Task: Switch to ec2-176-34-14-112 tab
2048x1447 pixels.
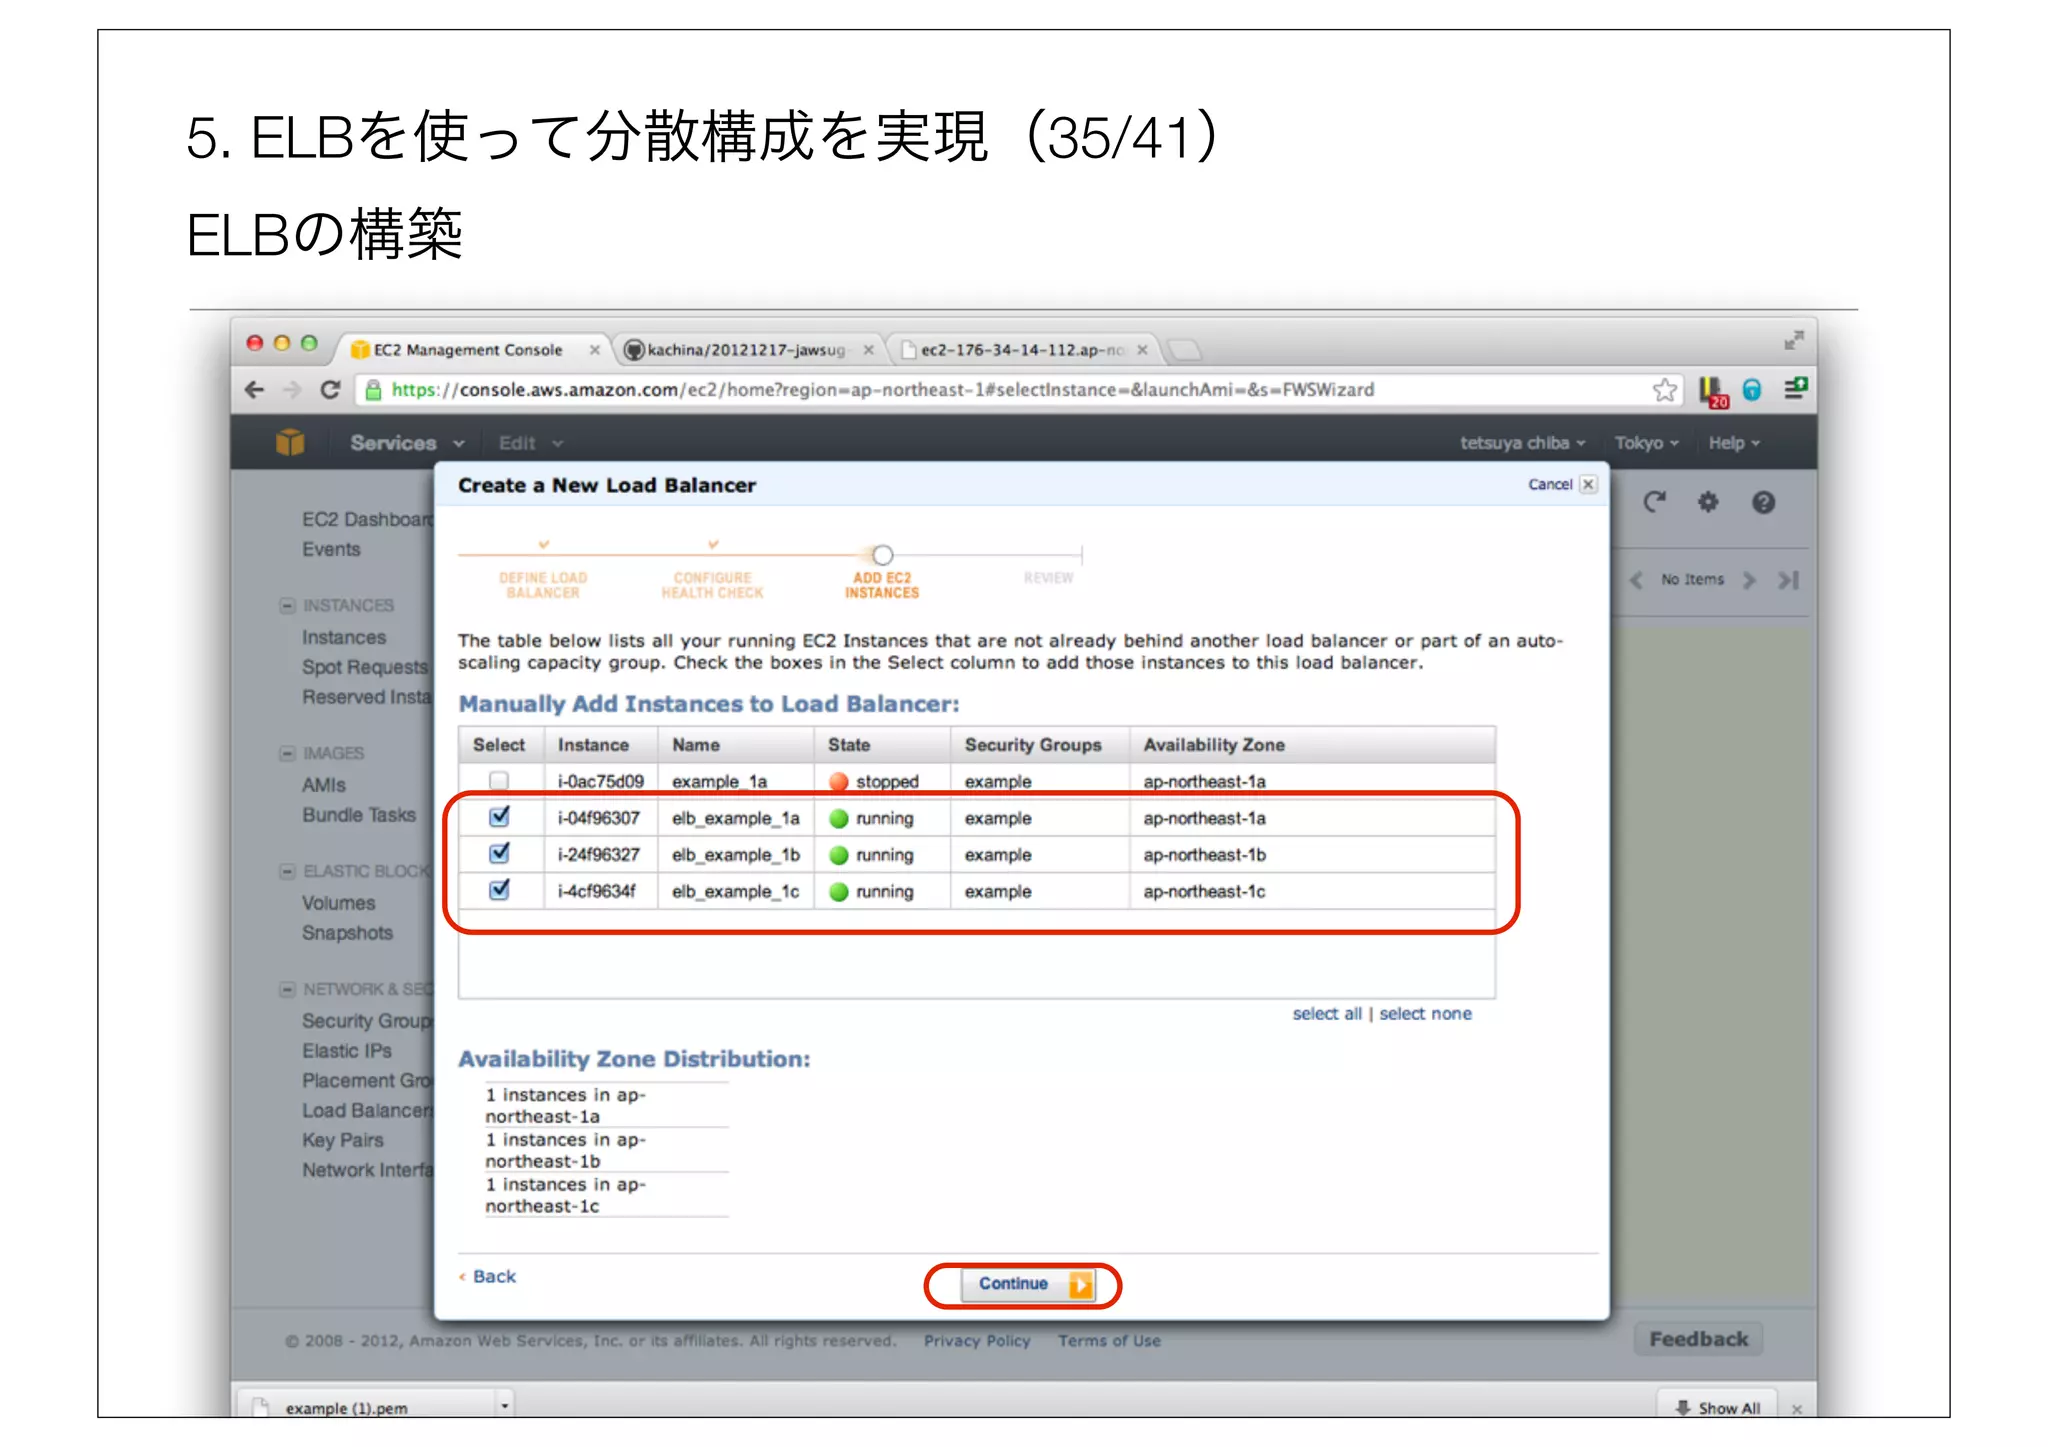Action: pyautogui.click(x=1022, y=350)
